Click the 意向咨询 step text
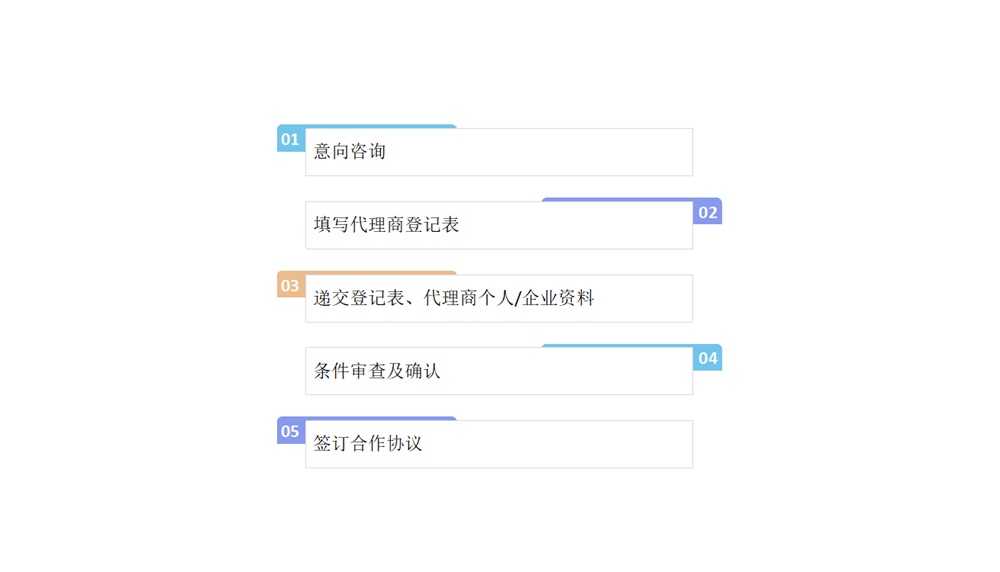The height and width of the screenshot is (572, 1000). [349, 151]
